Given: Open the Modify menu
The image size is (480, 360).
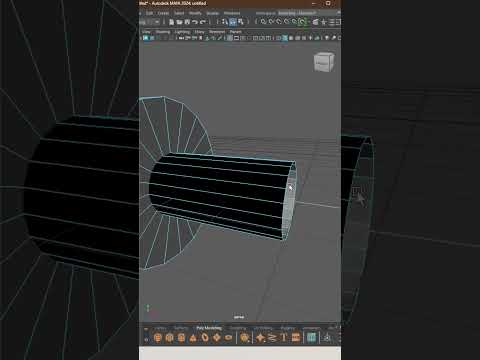Looking at the screenshot, I should [195, 13].
